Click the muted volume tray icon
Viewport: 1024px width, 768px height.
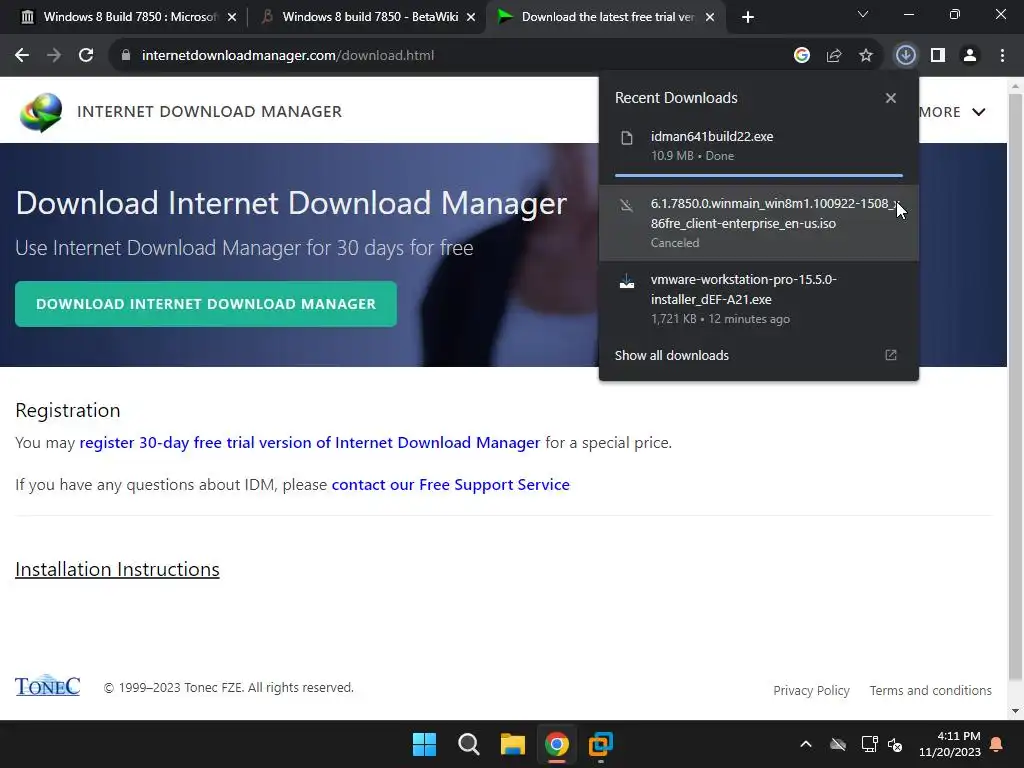tap(895, 744)
